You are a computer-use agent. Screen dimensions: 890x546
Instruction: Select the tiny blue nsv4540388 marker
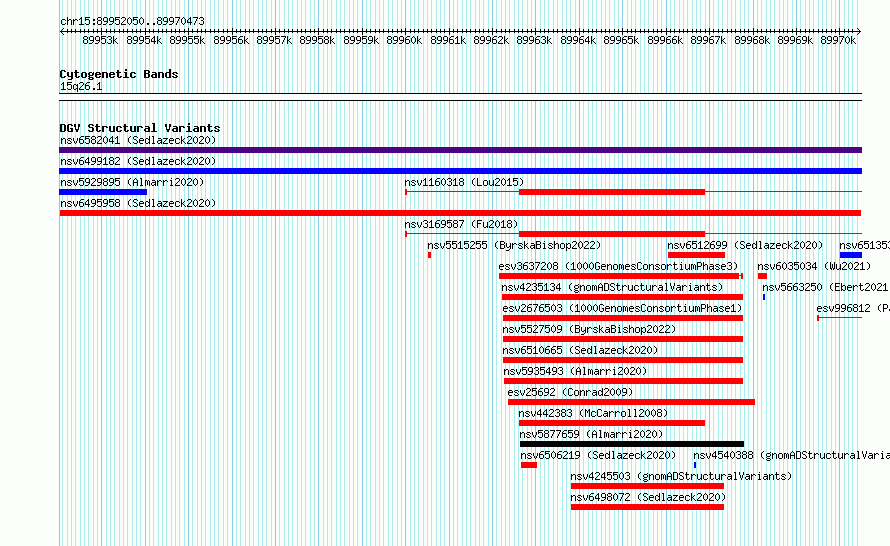coord(695,465)
